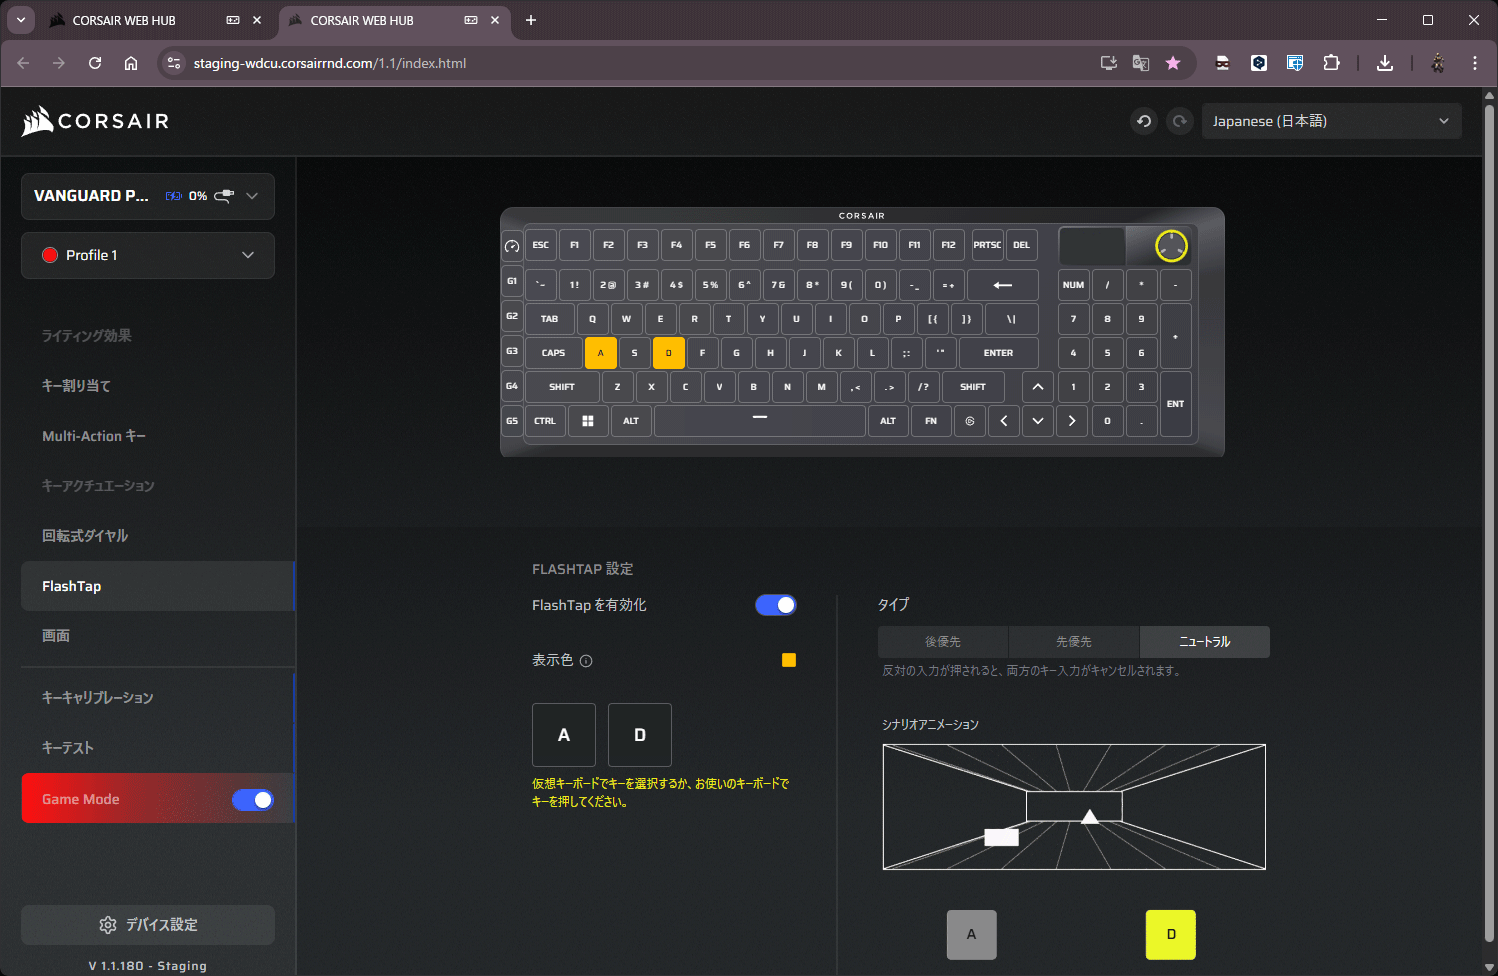Open デバイス設定 button

[148, 925]
